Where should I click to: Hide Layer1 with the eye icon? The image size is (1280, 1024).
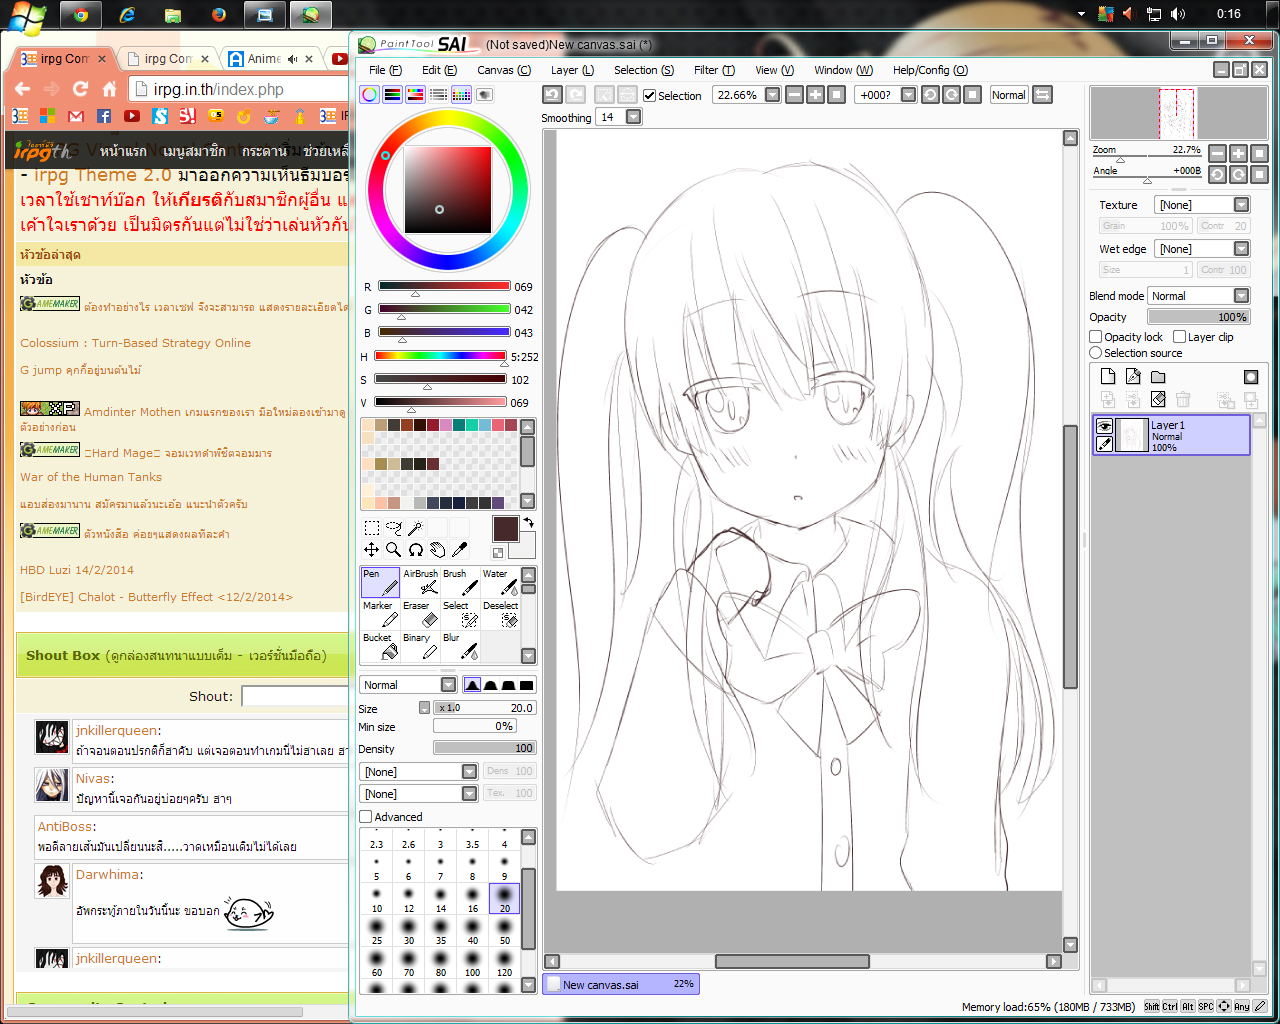tap(1104, 426)
